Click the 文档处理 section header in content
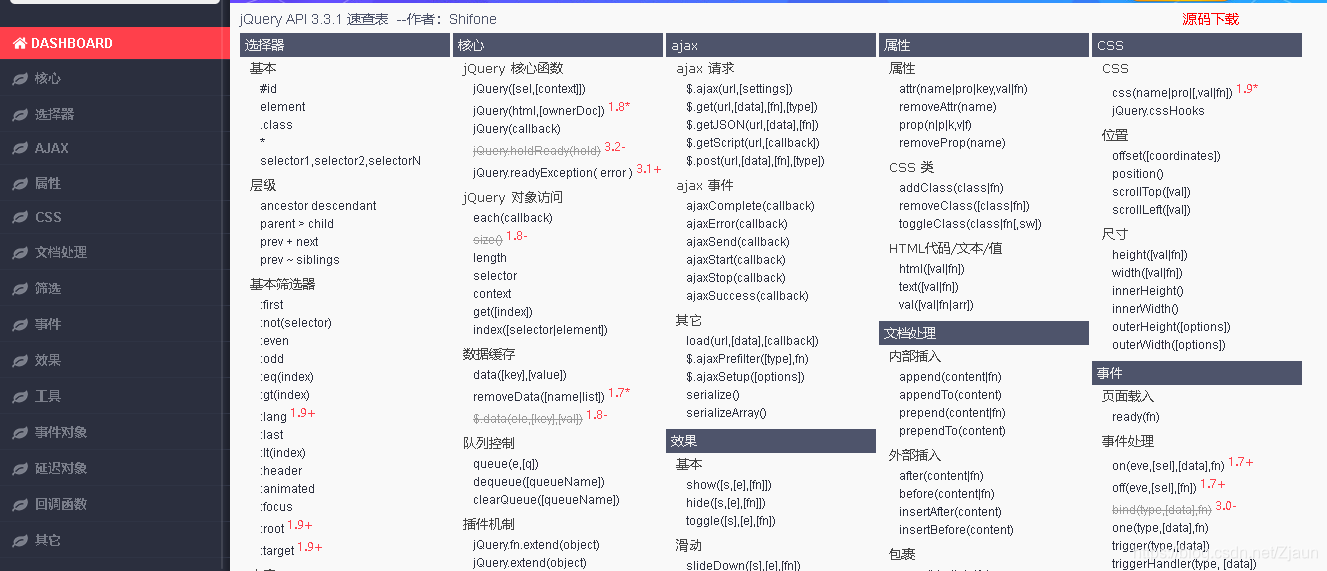This screenshot has width=1327, height=571. 984,333
